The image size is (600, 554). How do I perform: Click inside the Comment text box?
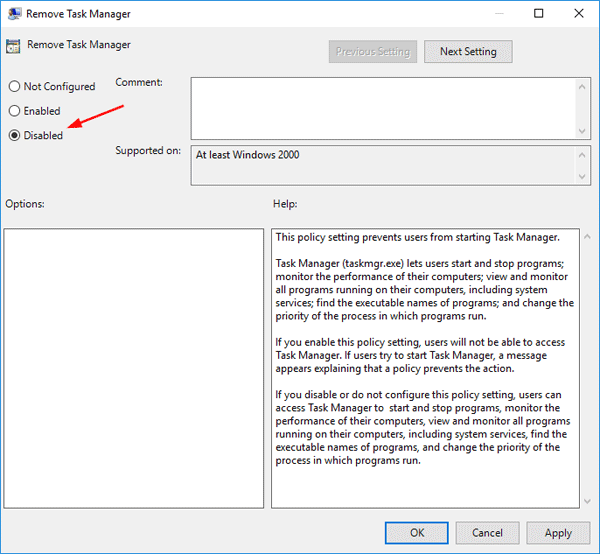380,107
